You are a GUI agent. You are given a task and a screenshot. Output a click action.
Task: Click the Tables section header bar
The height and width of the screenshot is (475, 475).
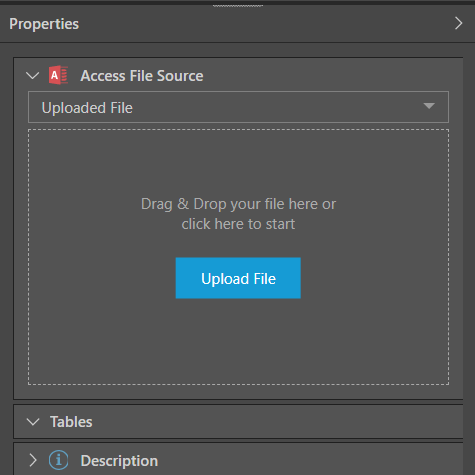point(238,422)
